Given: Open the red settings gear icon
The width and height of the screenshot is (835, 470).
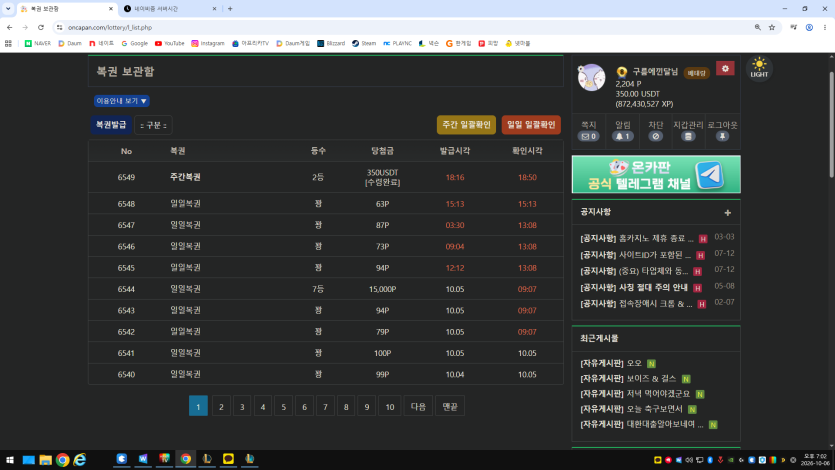Looking at the screenshot, I should tap(725, 69).
